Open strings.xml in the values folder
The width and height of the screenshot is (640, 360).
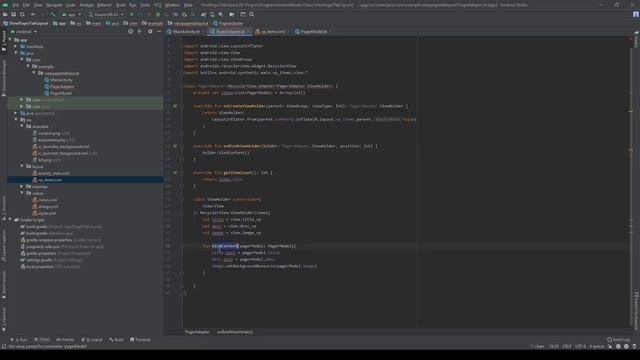48,207
